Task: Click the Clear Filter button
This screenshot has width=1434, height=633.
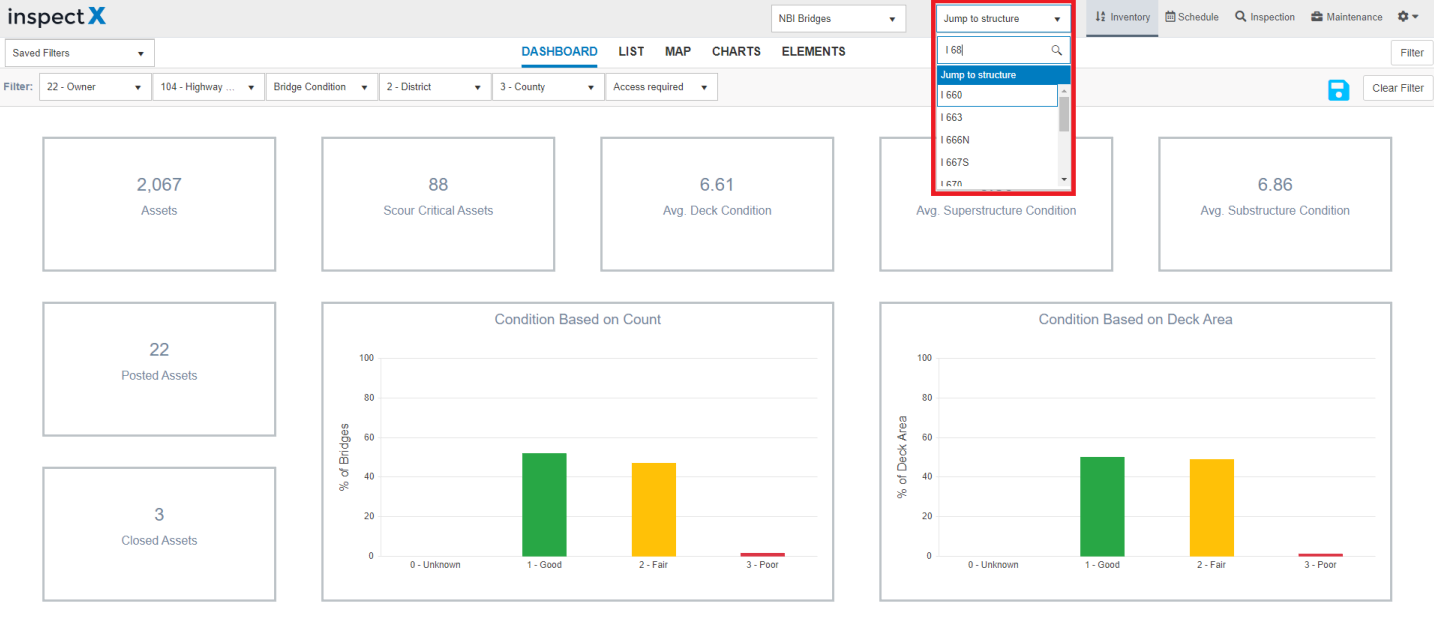Action: (1398, 88)
